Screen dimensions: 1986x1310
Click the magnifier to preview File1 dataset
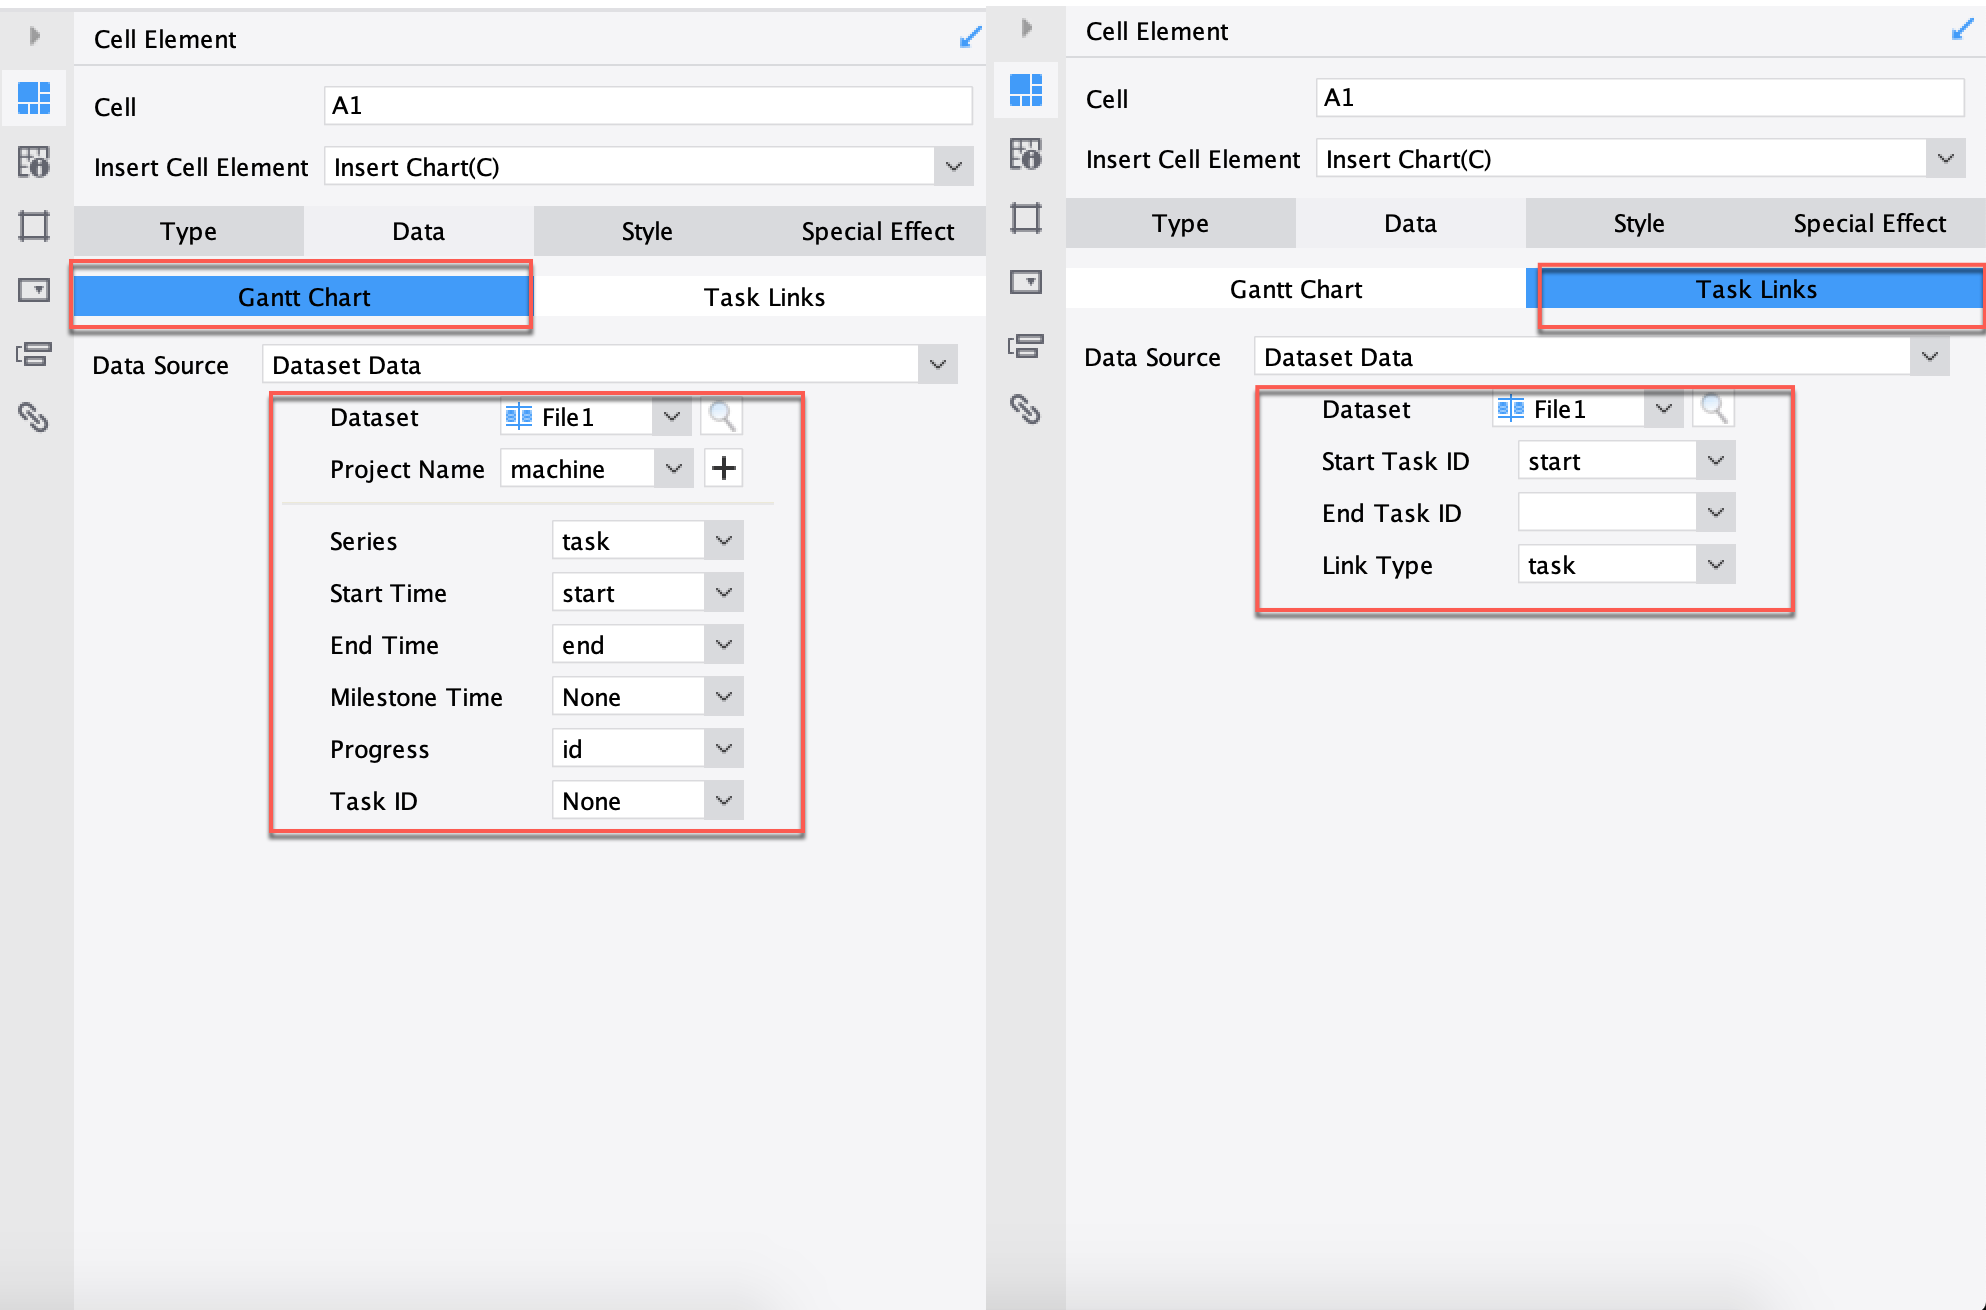coord(721,417)
